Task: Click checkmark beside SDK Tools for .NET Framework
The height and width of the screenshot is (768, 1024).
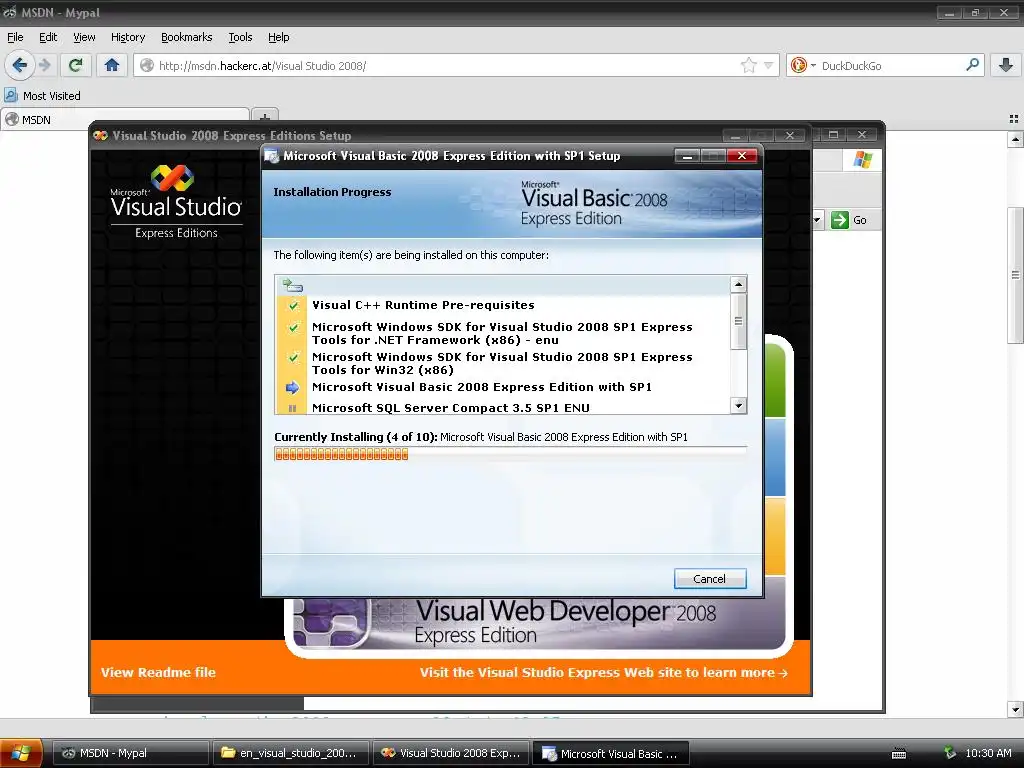Action: pyautogui.click(x=293, y=327)
